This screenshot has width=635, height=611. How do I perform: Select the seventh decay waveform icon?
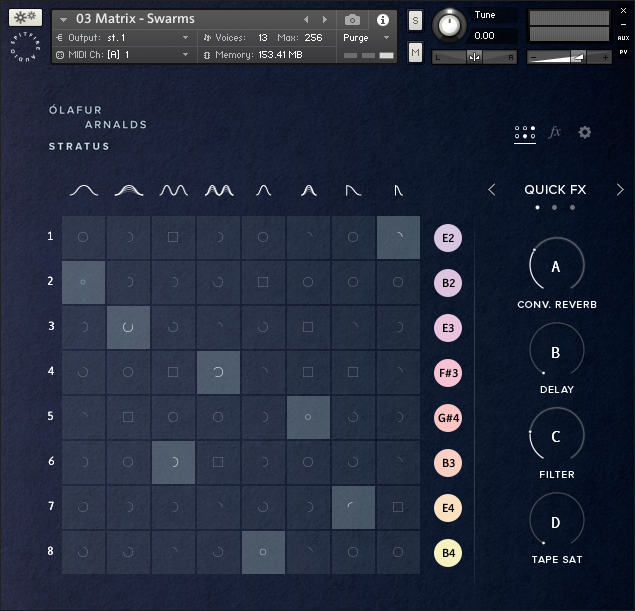coord(353,190)
